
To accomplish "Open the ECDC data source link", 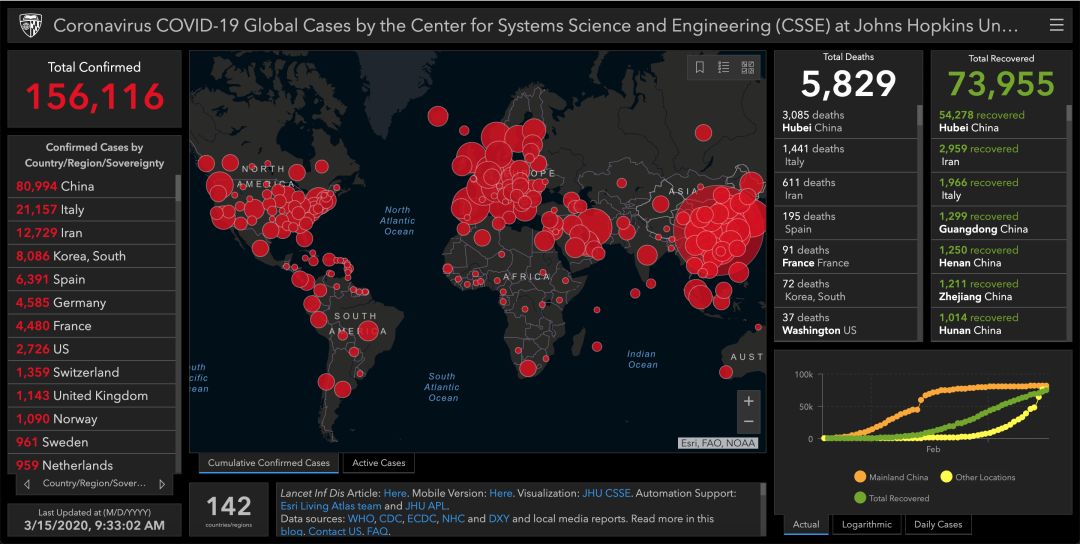I will (422, 519).
